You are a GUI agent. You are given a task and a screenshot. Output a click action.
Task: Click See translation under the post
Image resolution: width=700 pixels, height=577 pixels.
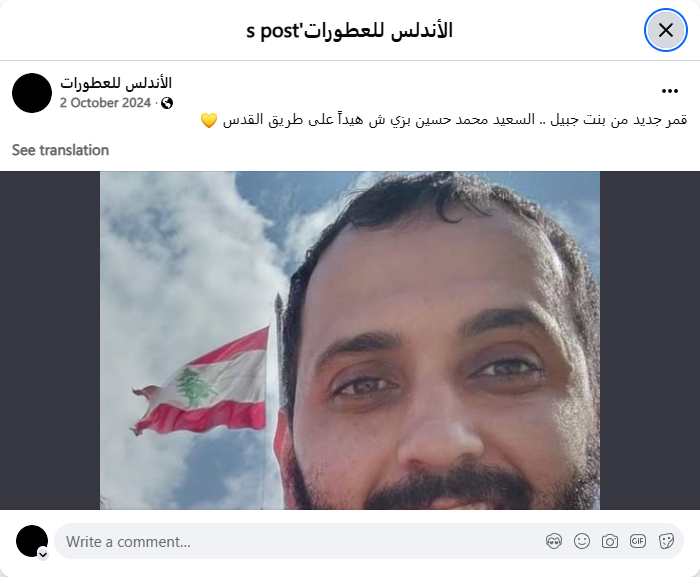(x=60, y=150)
